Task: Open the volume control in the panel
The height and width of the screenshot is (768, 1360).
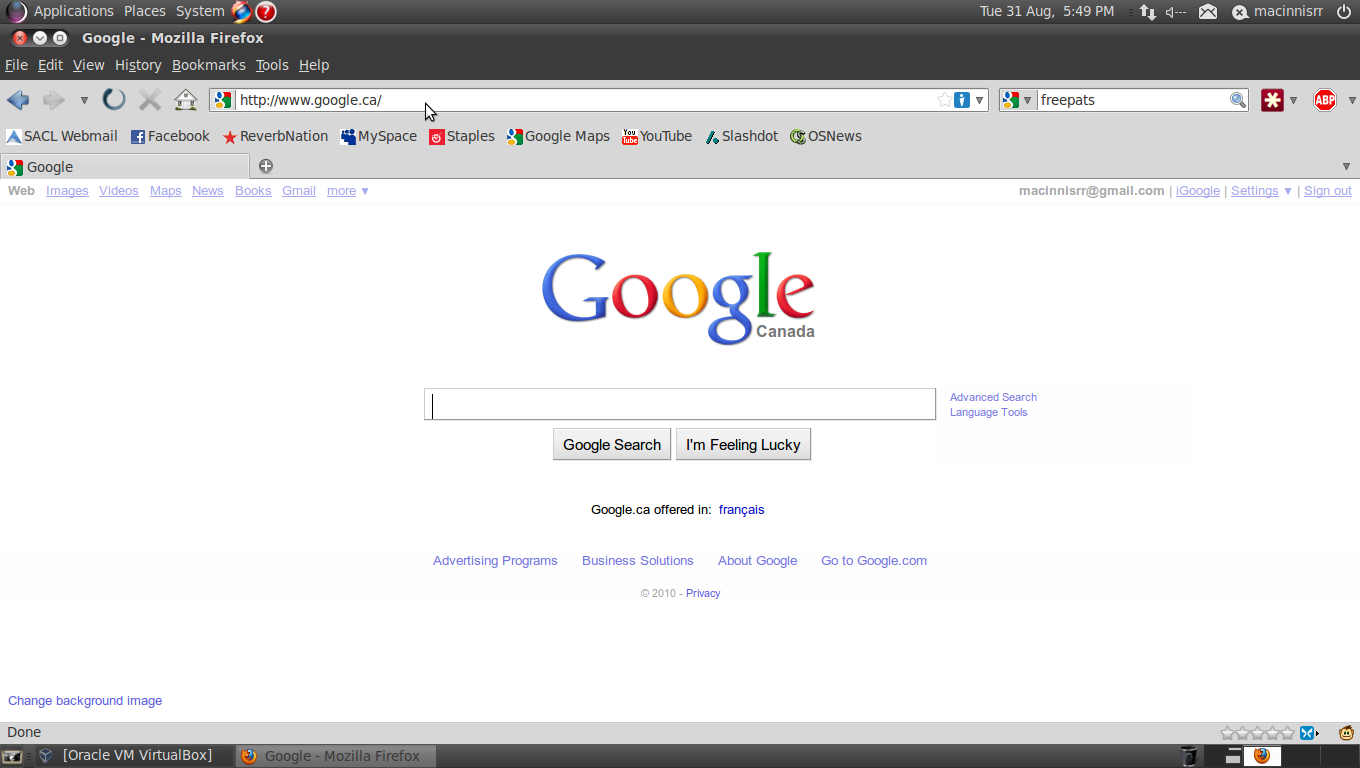Action: tap(1176, 12)
